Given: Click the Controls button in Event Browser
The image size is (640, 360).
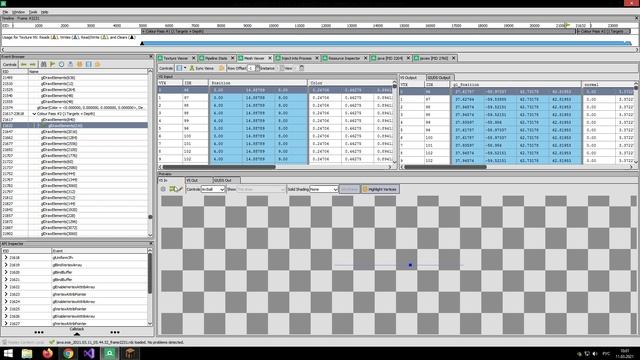Looking at the screenshot, I should 9,64.
